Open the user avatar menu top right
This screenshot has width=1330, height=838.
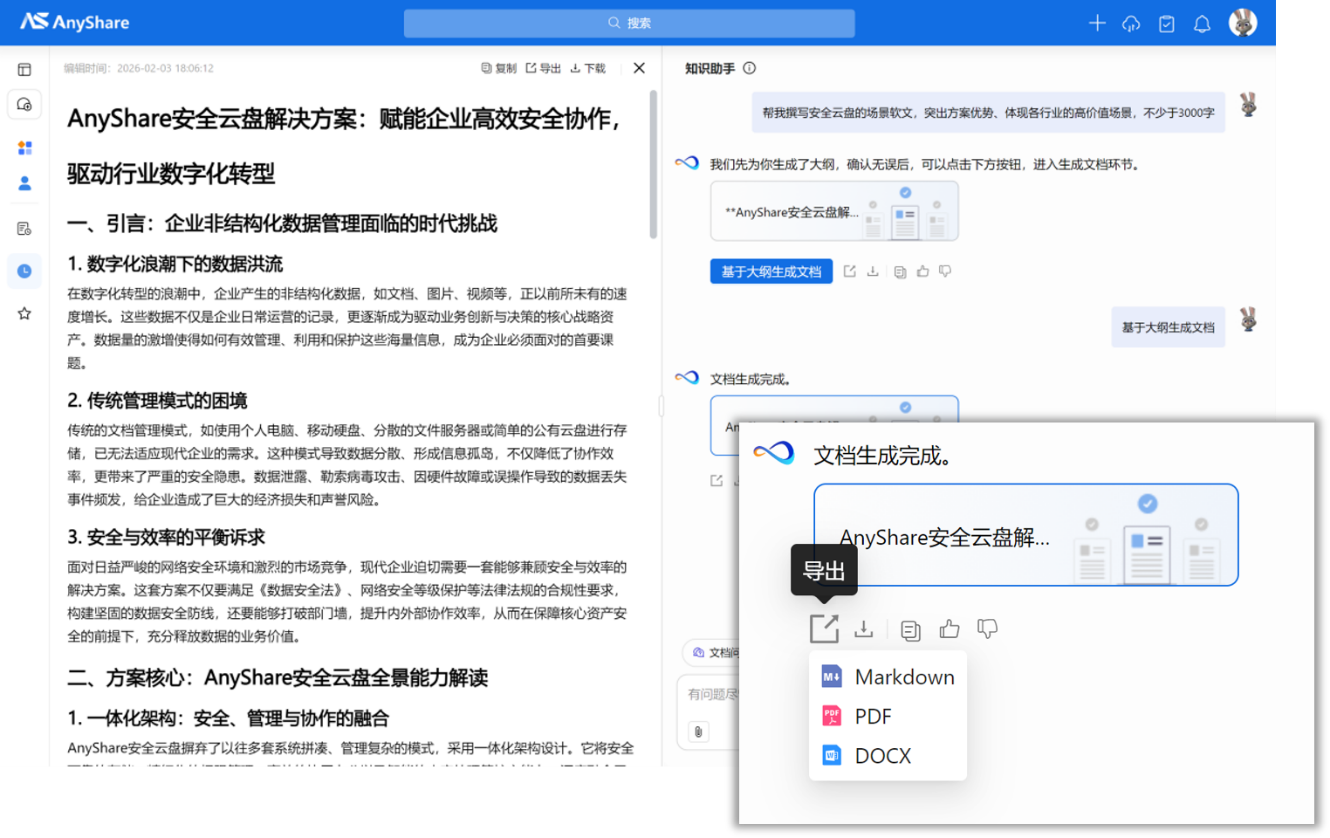click(x=1243, y=23)
